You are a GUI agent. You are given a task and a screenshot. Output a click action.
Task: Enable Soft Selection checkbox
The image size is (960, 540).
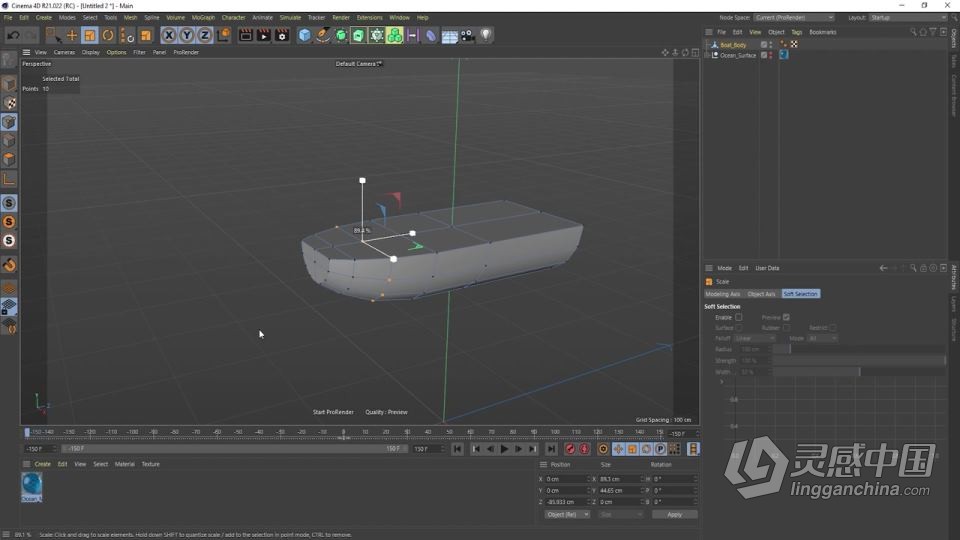pyautogui.click(x=738, y=317)
